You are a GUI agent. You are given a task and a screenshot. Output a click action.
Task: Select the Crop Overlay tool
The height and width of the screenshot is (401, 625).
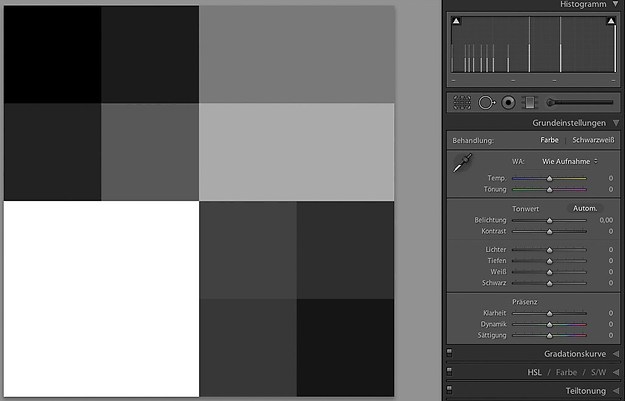coord(462,102)
